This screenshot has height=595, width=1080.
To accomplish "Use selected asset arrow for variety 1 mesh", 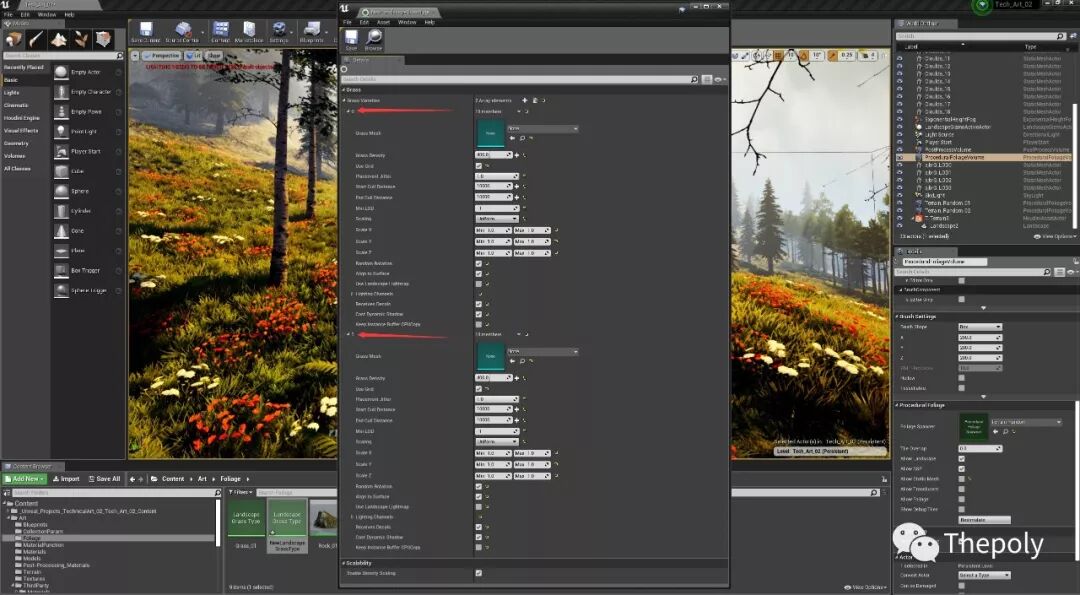I will click(x=512, y=361).
